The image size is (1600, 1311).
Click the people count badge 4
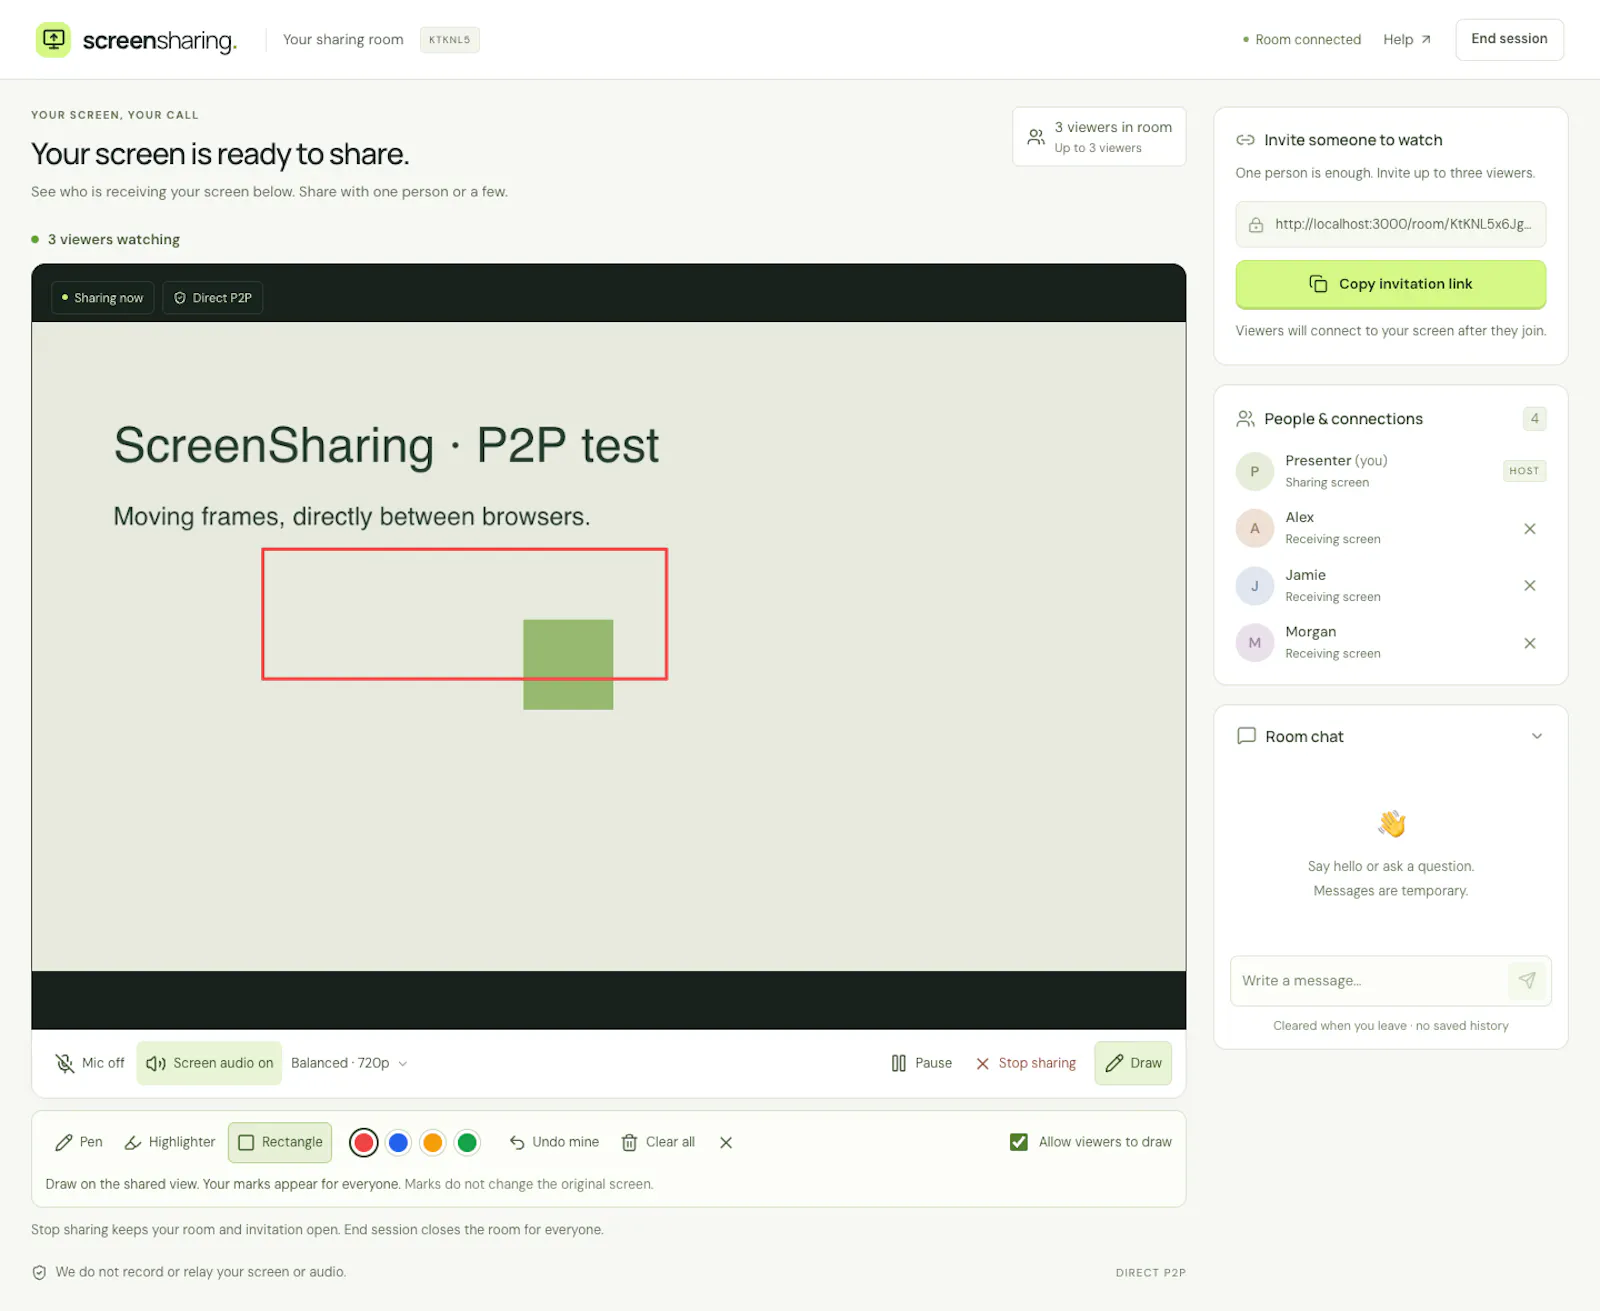(x=1534, y=419)
